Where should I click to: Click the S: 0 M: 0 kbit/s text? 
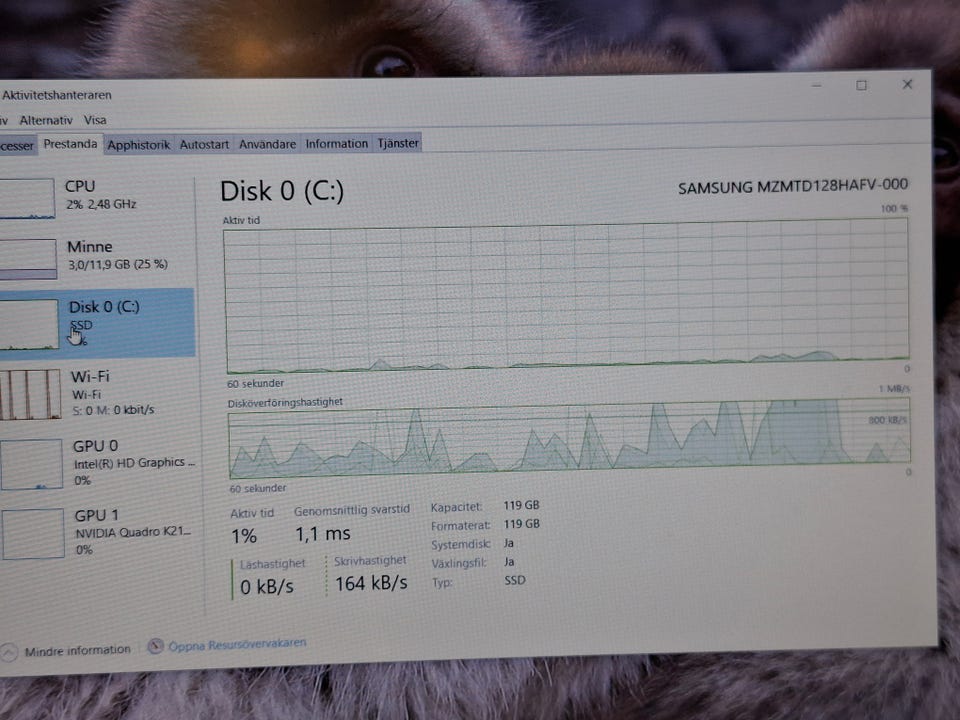coord(113,410)
